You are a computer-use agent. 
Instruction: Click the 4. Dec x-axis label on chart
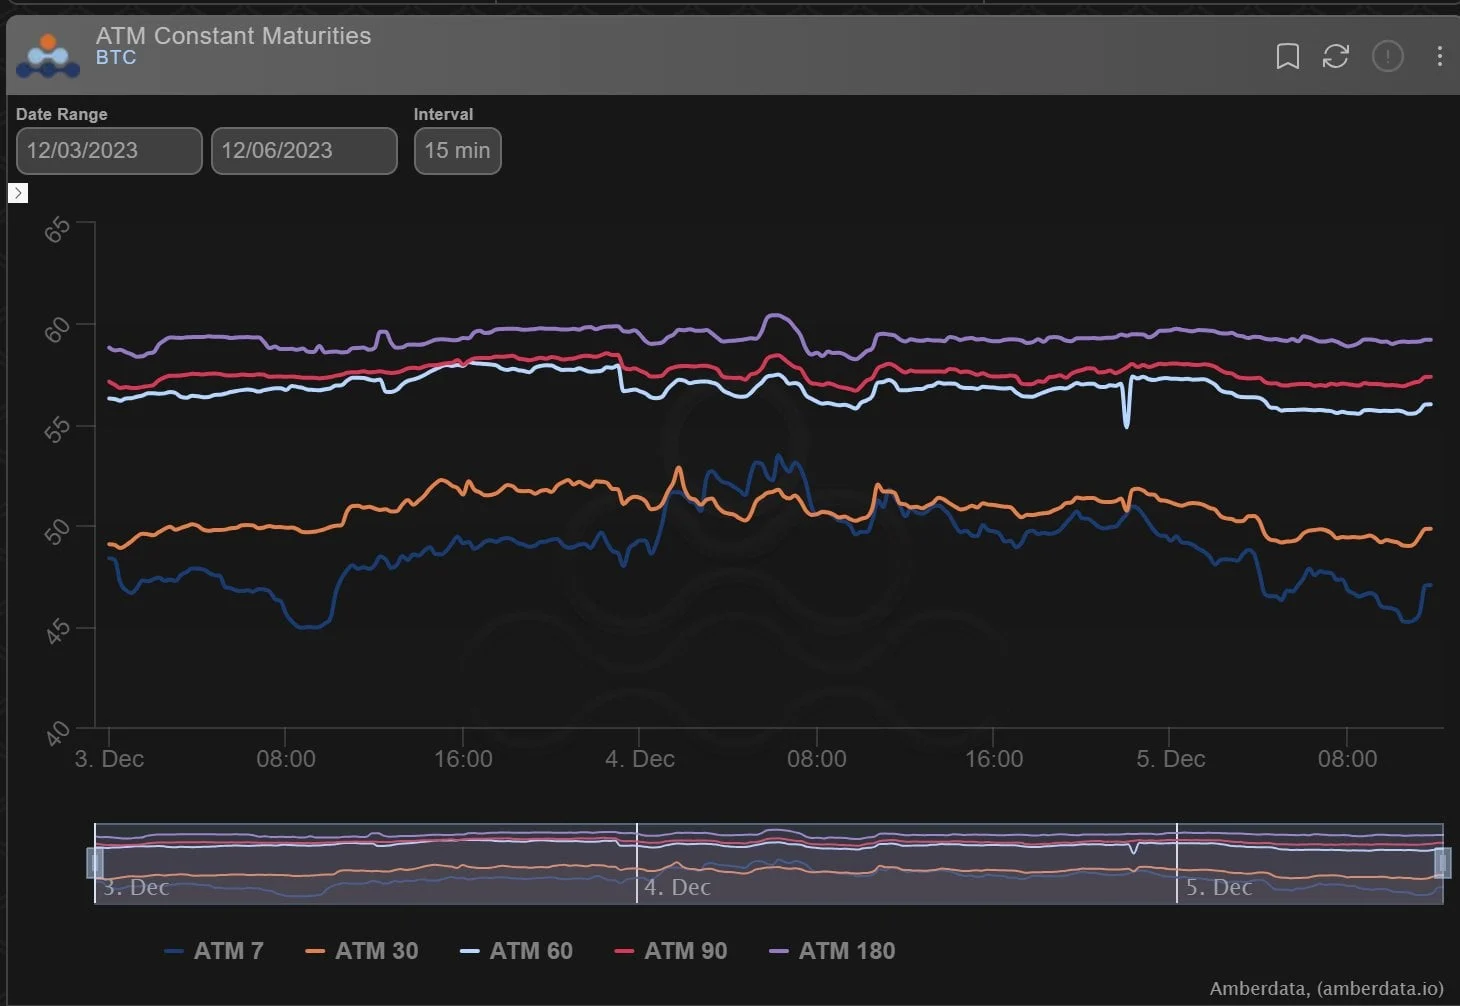(x=640, y=759)
